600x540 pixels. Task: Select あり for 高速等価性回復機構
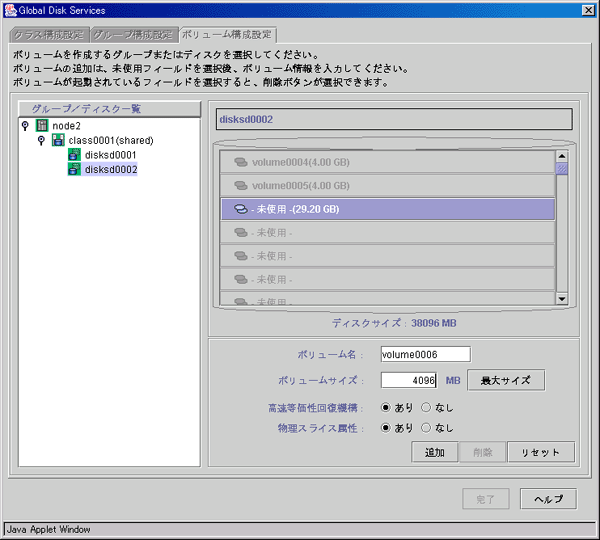pyautogui.click(x=386, y=407)
